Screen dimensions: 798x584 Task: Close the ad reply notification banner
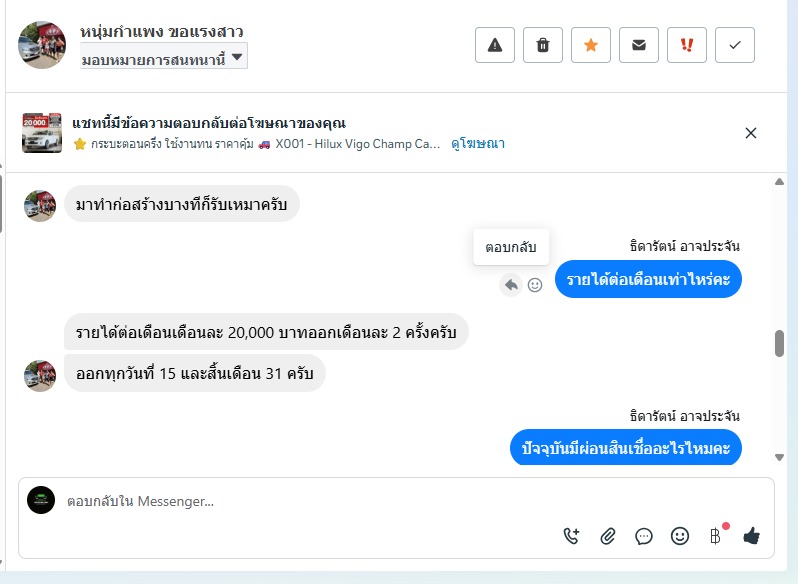click(751, 133)
